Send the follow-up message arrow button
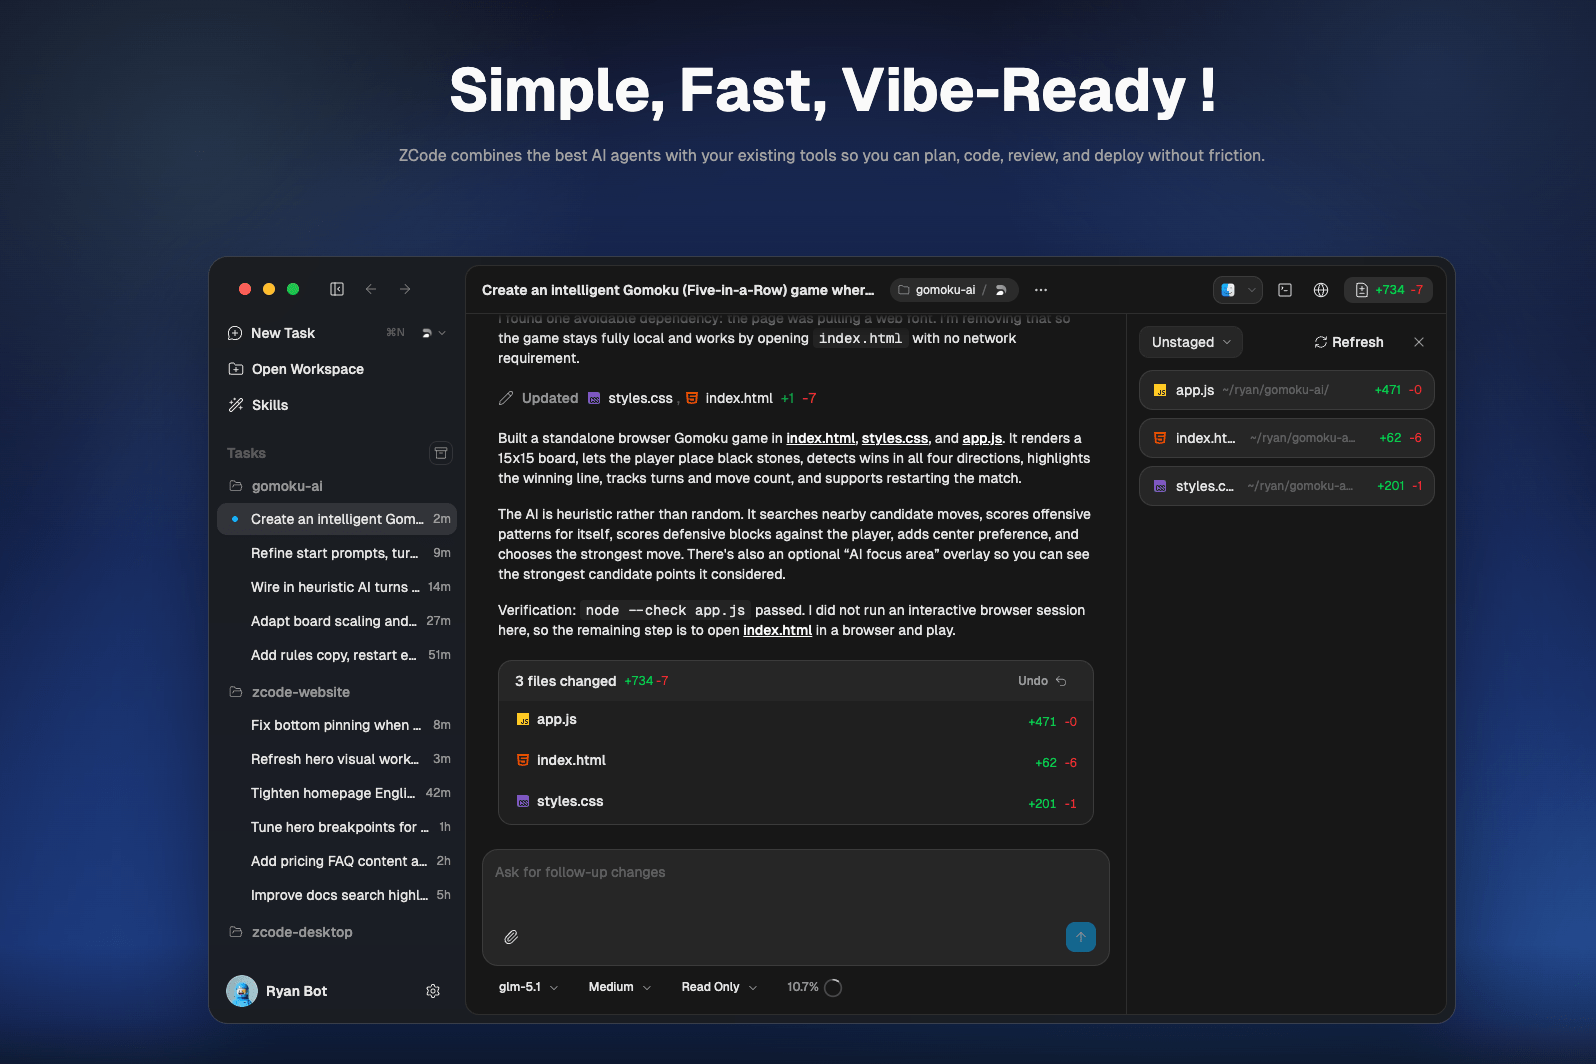The height and width of the screenshot is (1064, 1596). pyautogui.click(x=1081, y=937)
